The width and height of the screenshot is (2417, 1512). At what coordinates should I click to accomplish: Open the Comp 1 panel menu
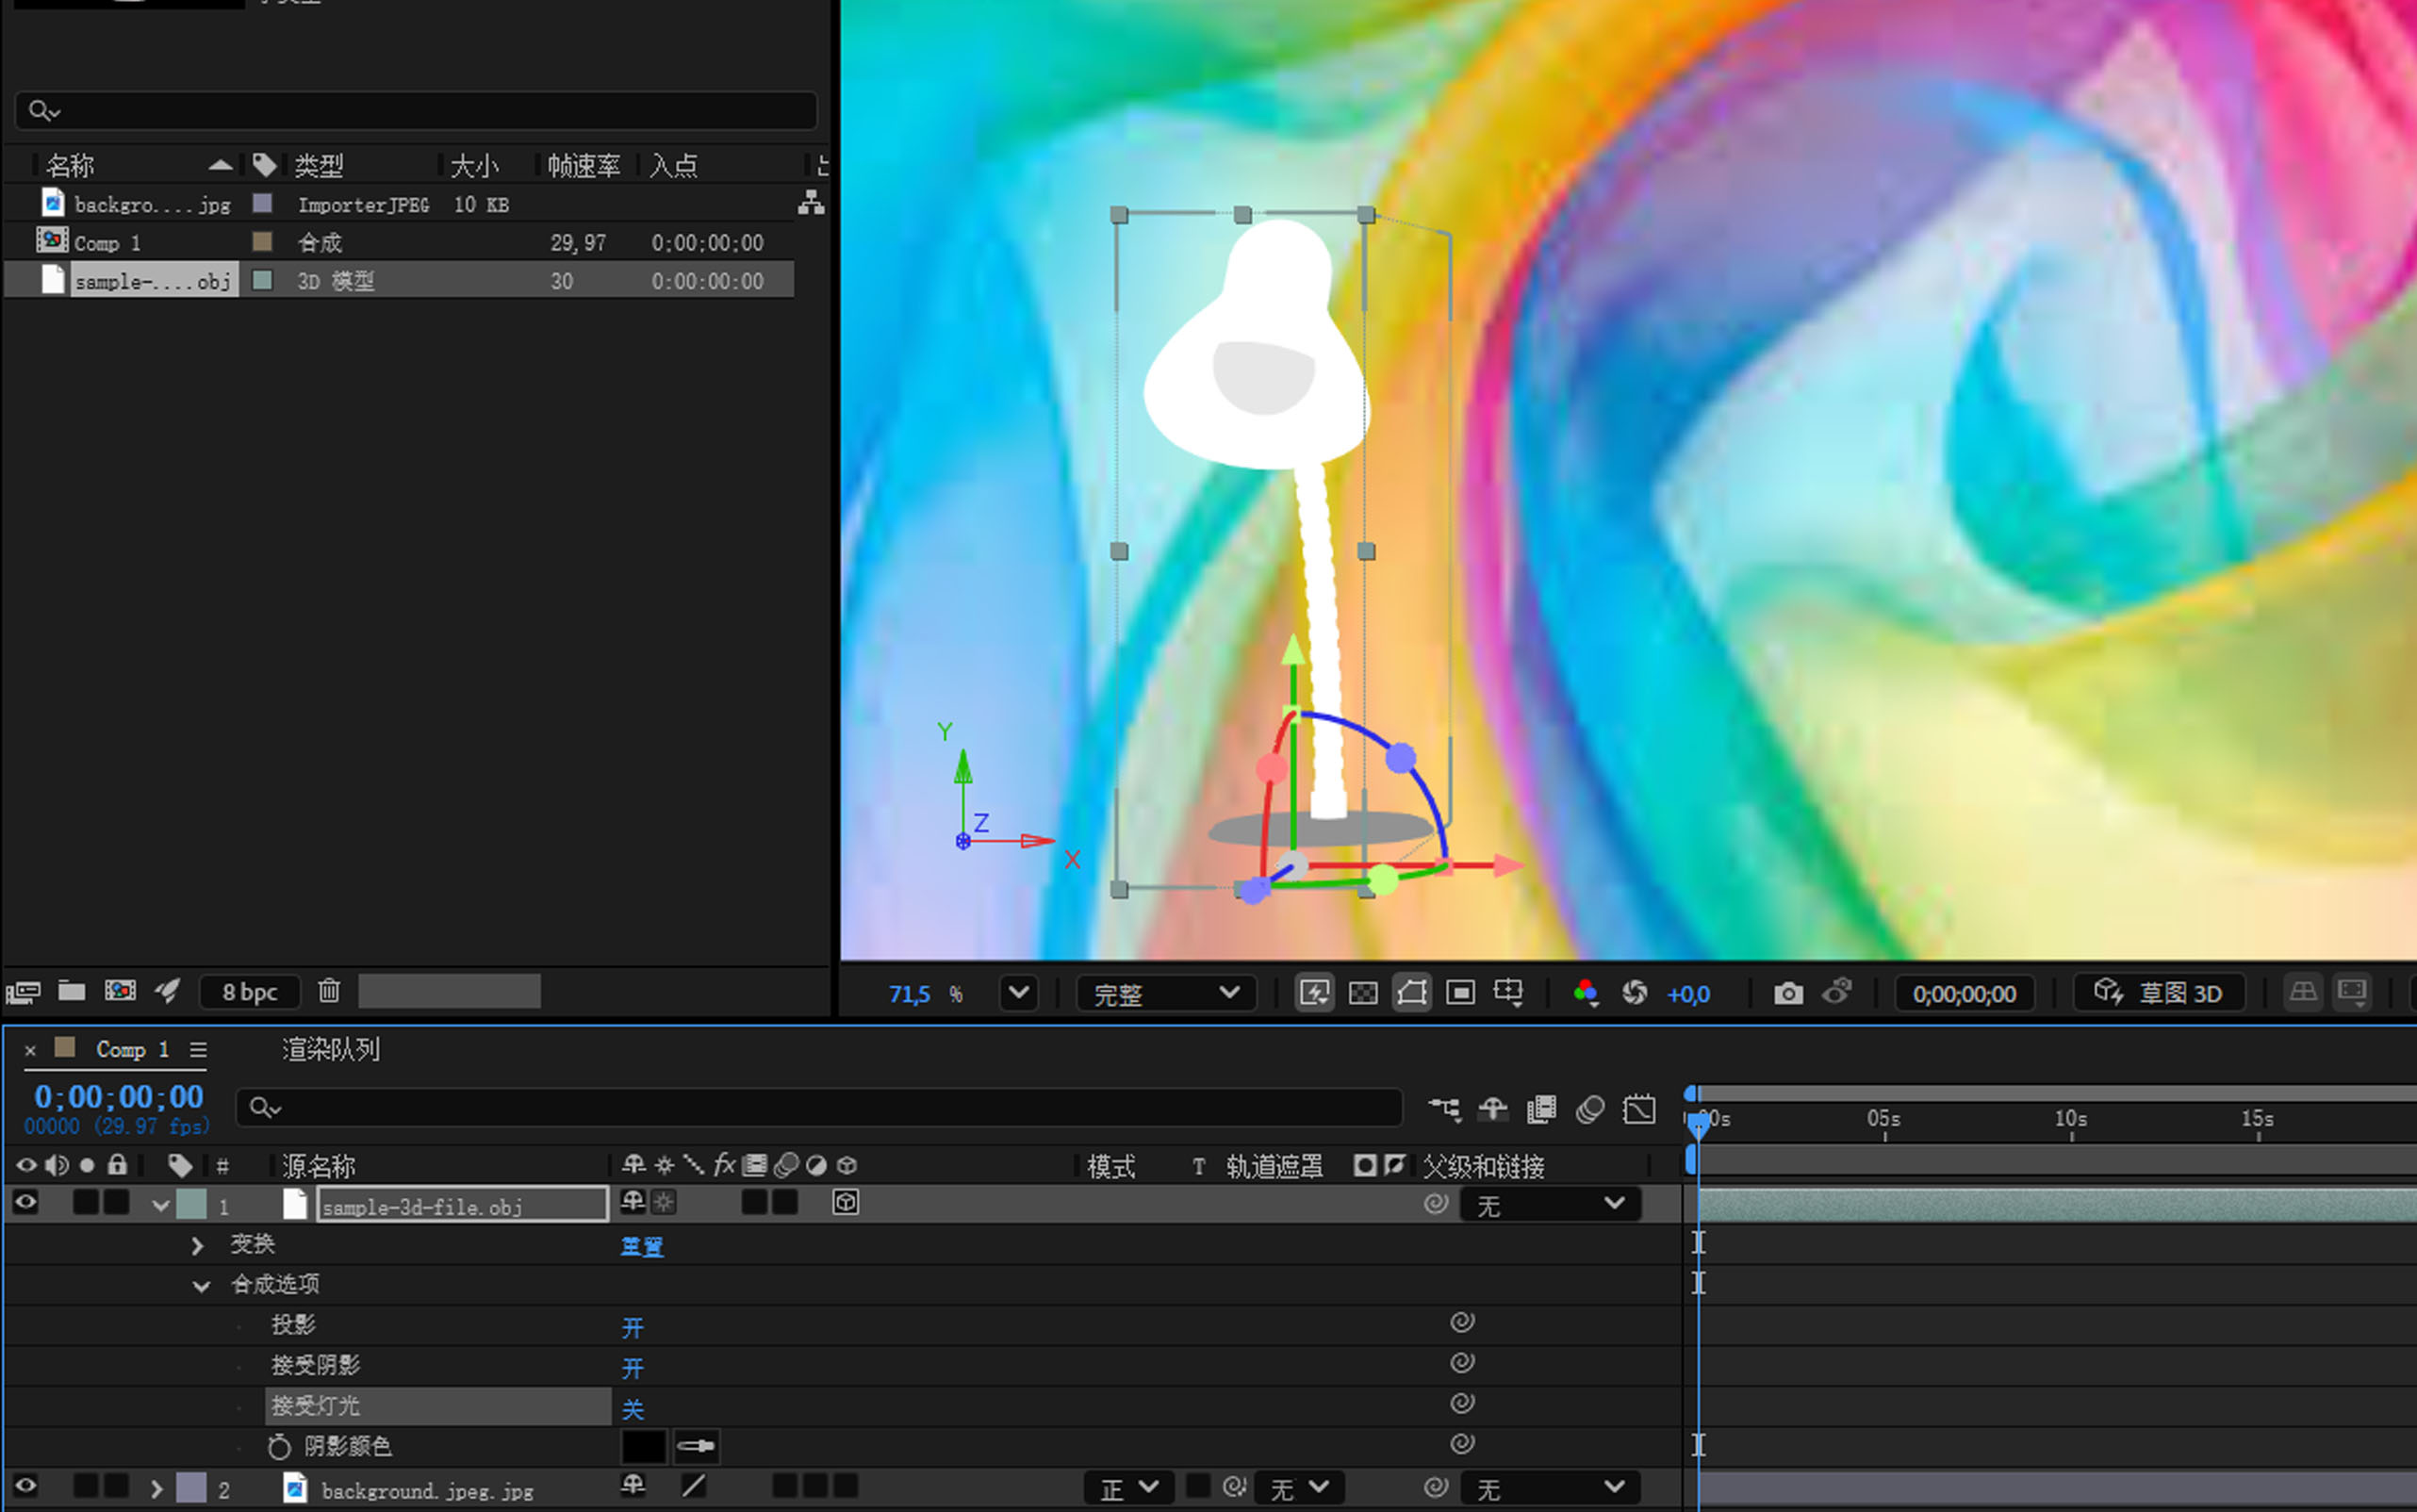[198, 1050]
